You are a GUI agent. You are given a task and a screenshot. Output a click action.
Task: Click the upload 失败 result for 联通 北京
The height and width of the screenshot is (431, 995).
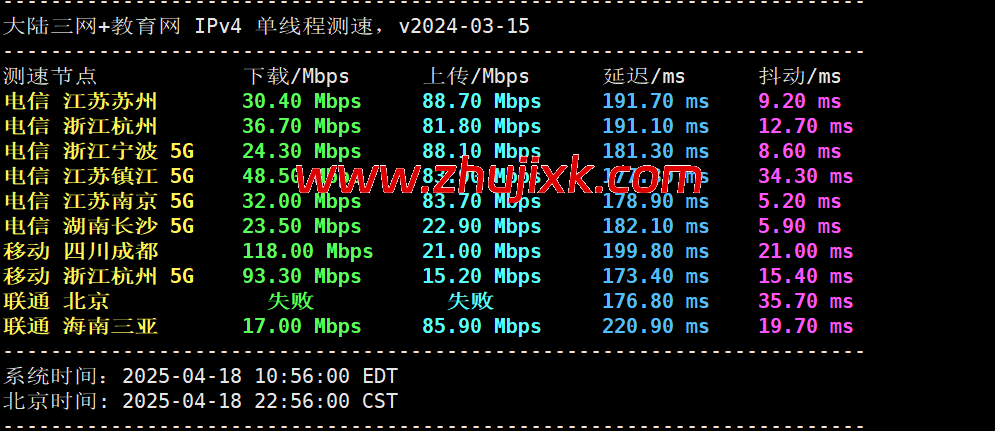pos(470,301)
